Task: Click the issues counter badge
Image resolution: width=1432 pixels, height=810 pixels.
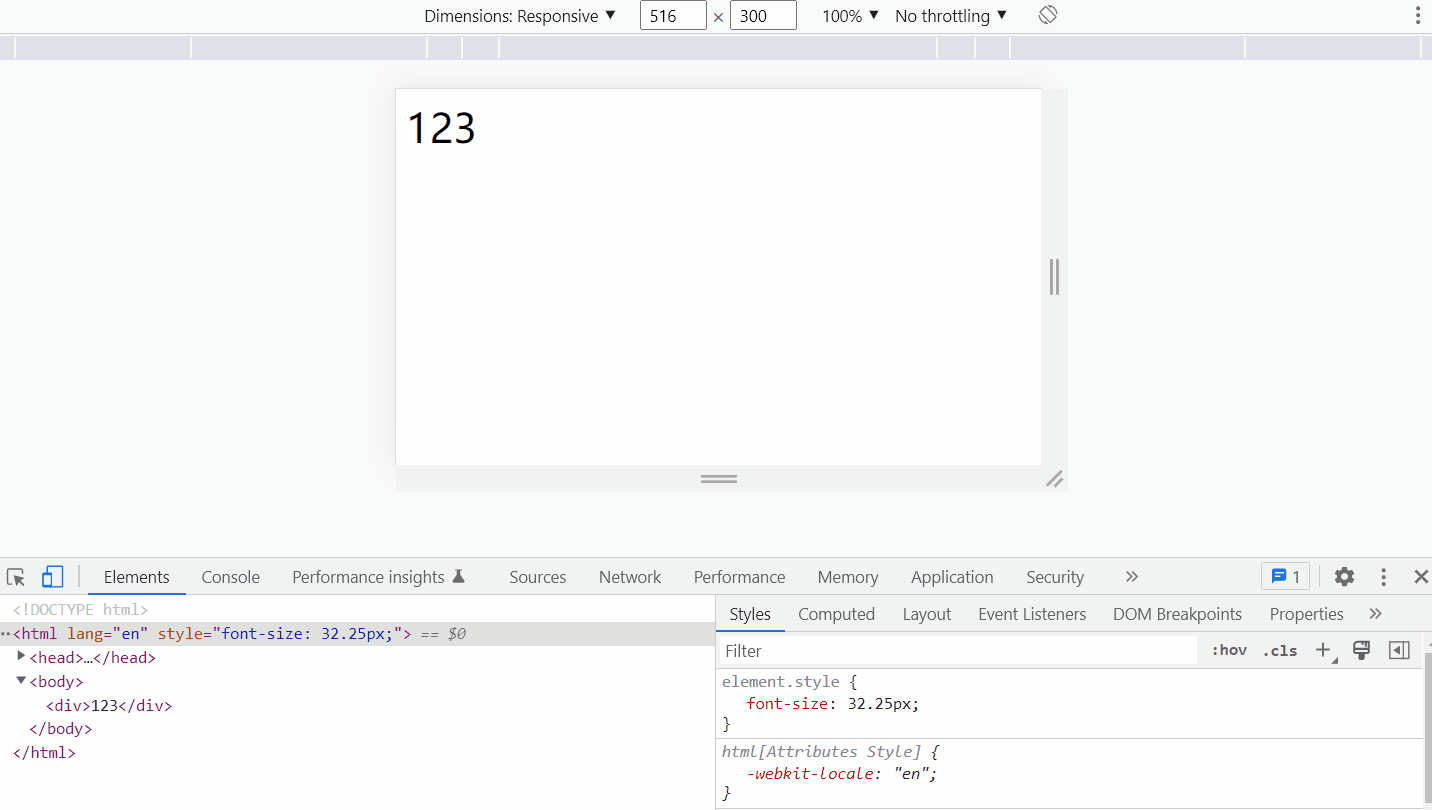Action: coord(1285,577)
